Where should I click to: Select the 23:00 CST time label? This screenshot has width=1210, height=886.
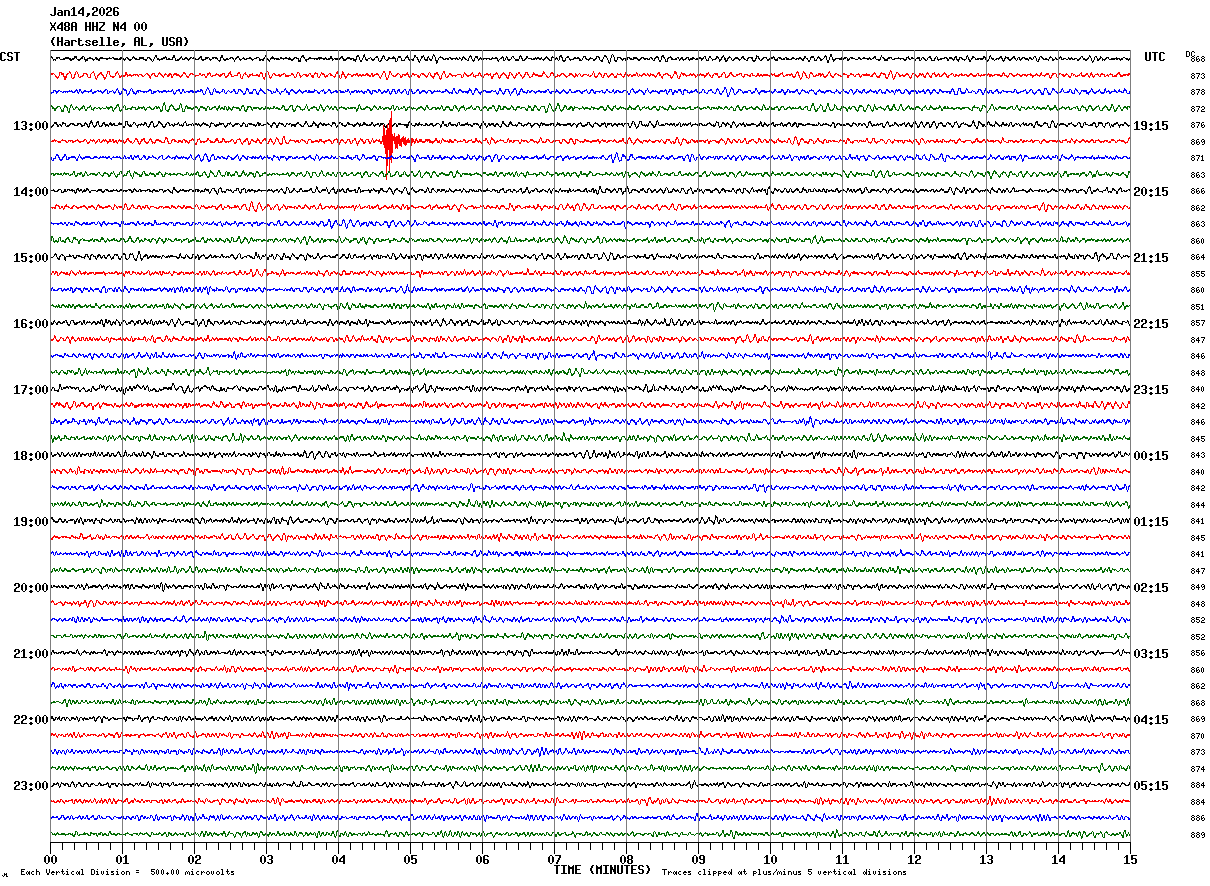30,786
